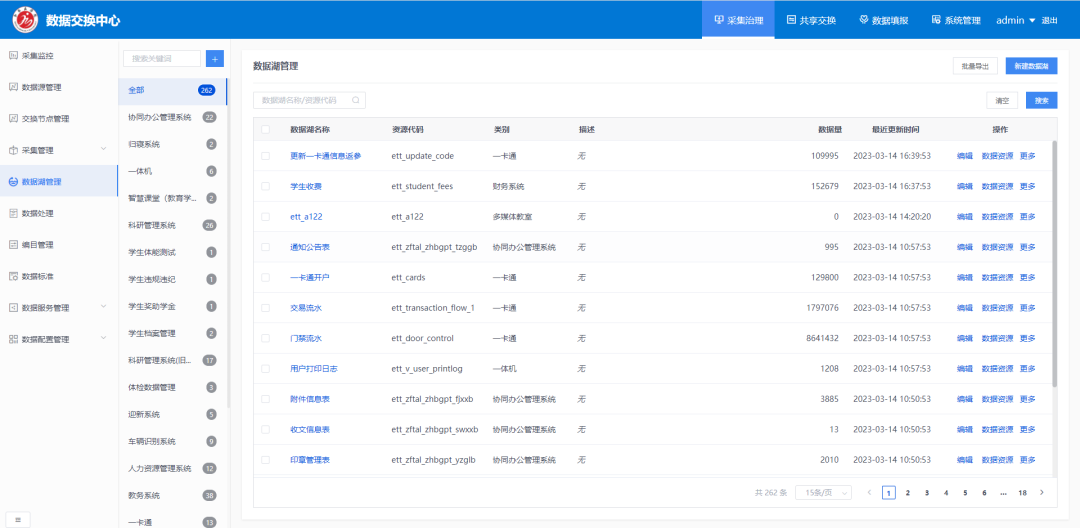Expand the 采集管理 submenu chevron

[x=103, y=149]
